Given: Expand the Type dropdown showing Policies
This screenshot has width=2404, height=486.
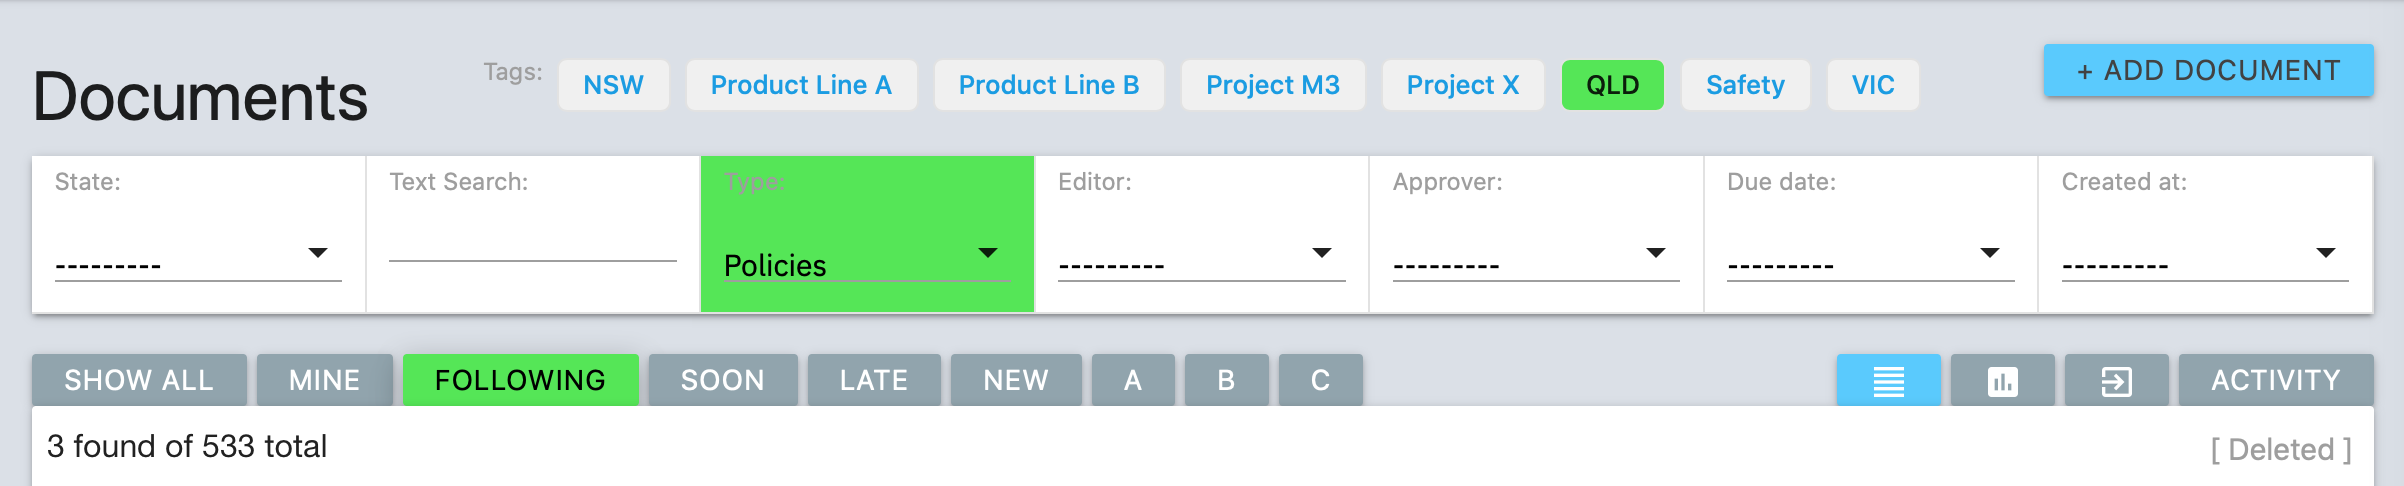Looking at the screenshot, I should click(x=866, y=260).
